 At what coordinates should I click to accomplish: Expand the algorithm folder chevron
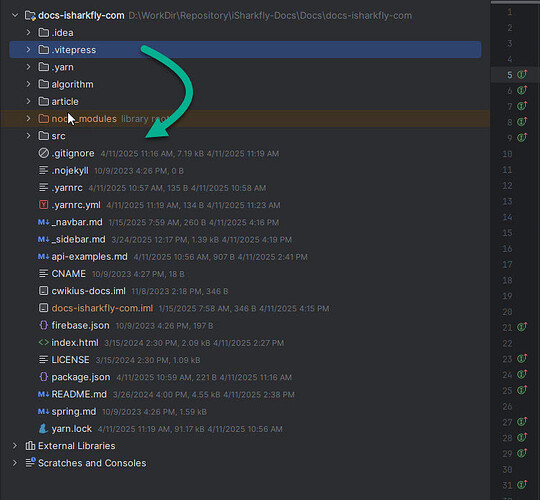(28, 84)
